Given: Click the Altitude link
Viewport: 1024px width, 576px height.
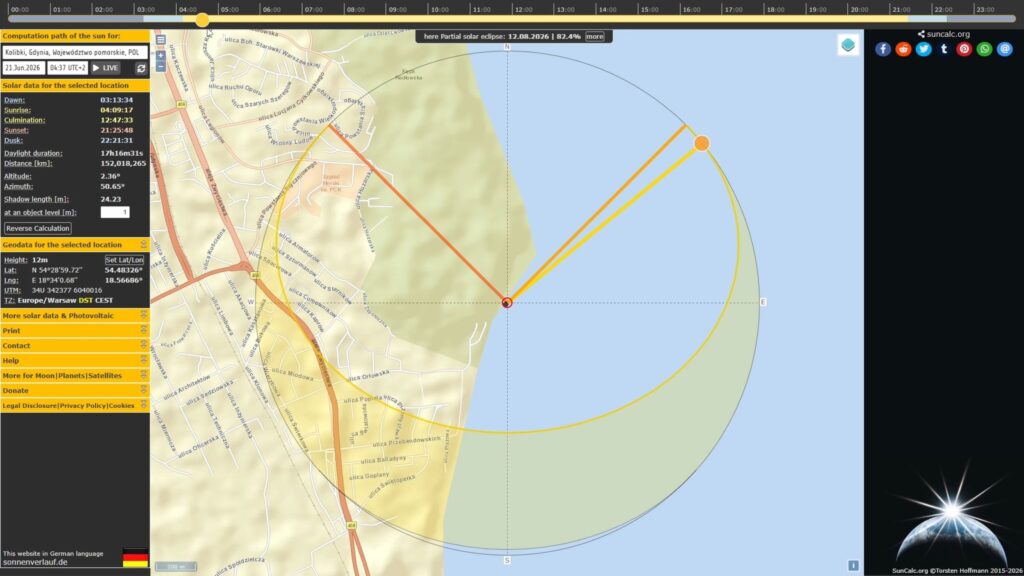Looking at the screenshot, I should pyautogui.click(x=18, y=176).
